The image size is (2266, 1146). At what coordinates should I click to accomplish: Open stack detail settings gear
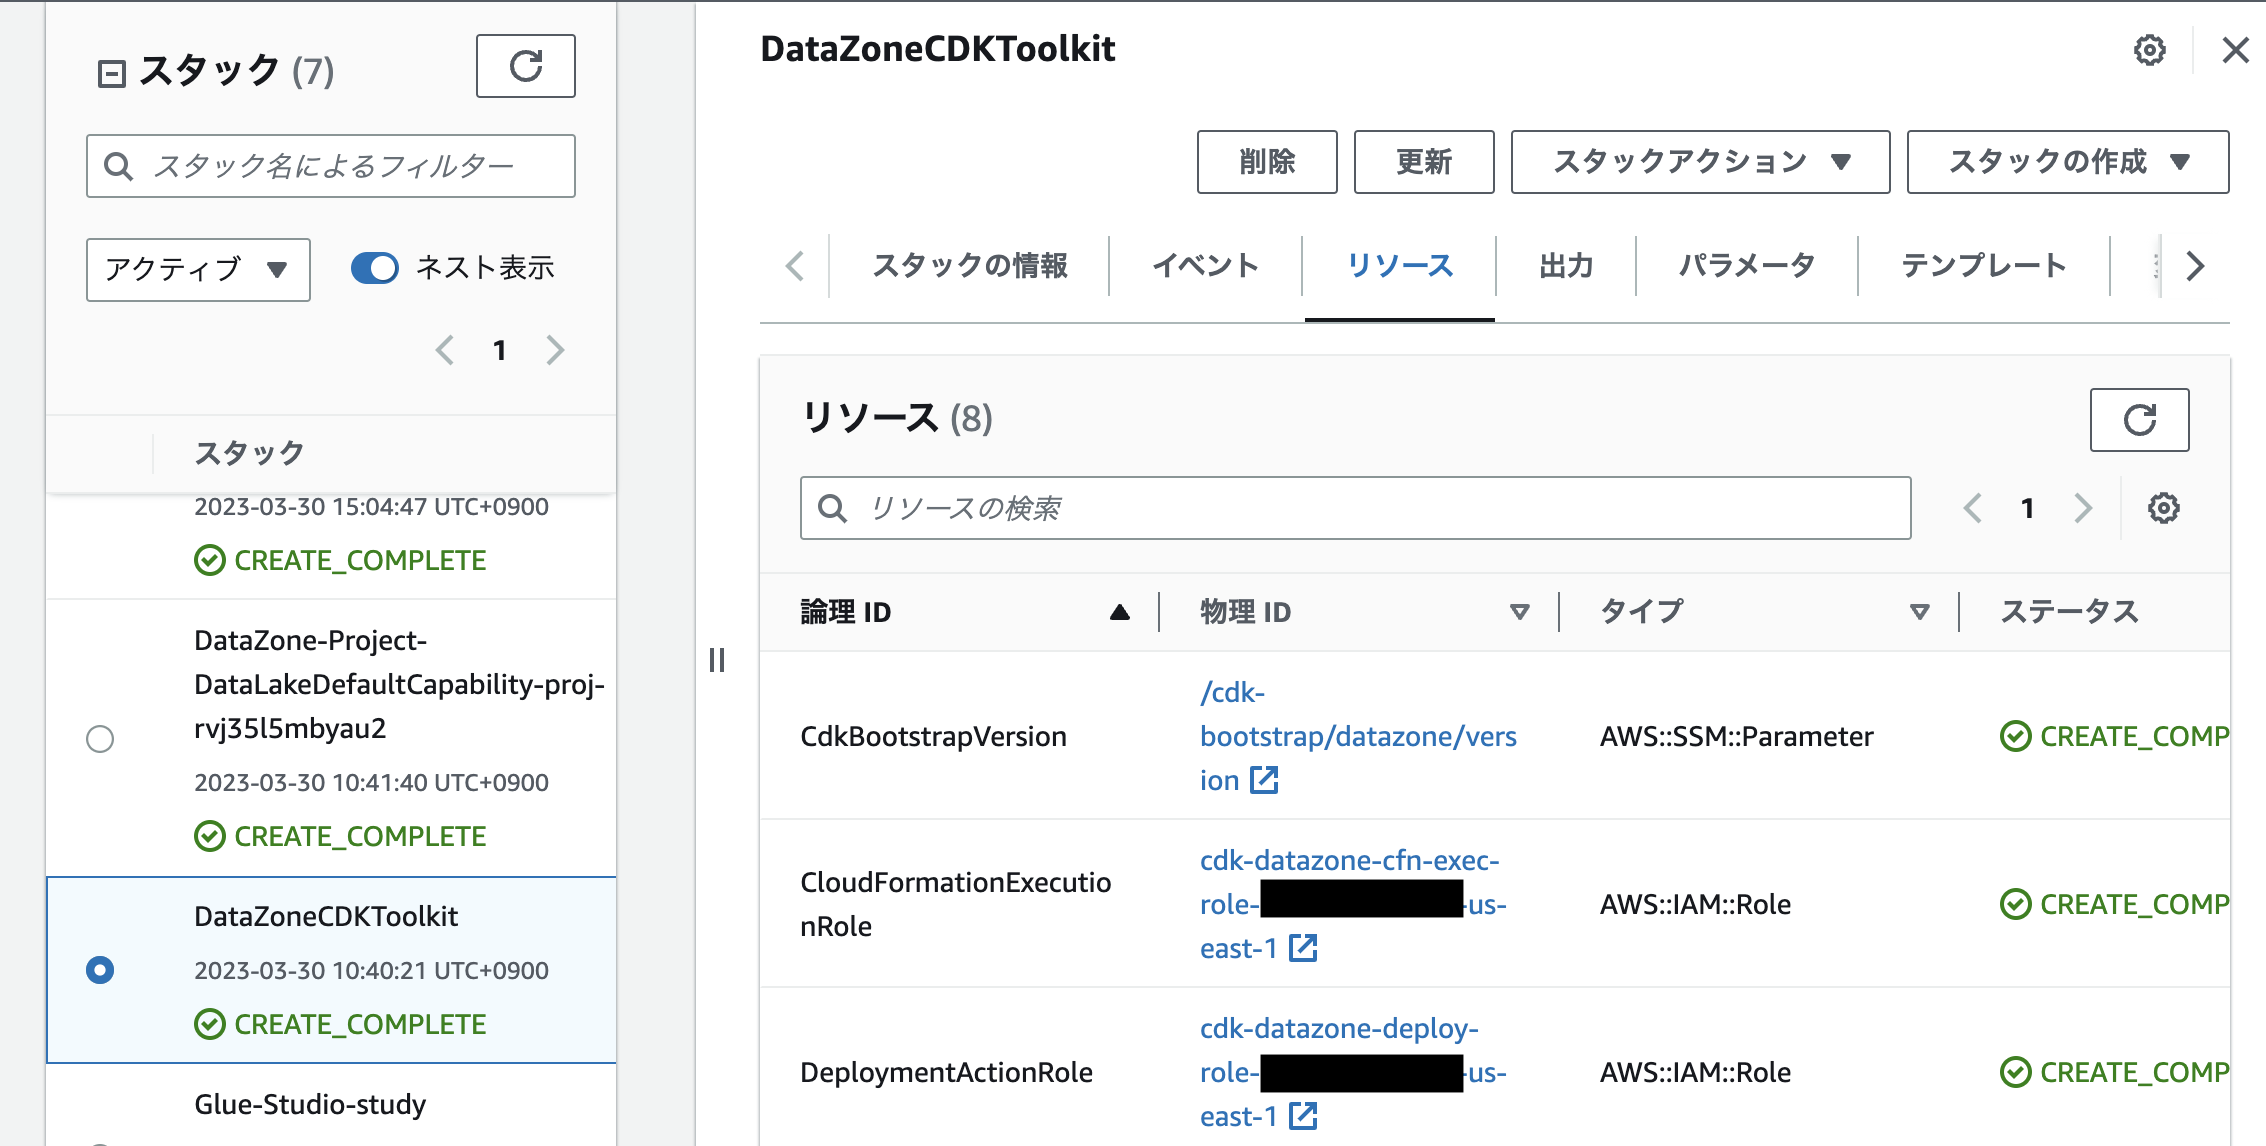point(2149,50)
